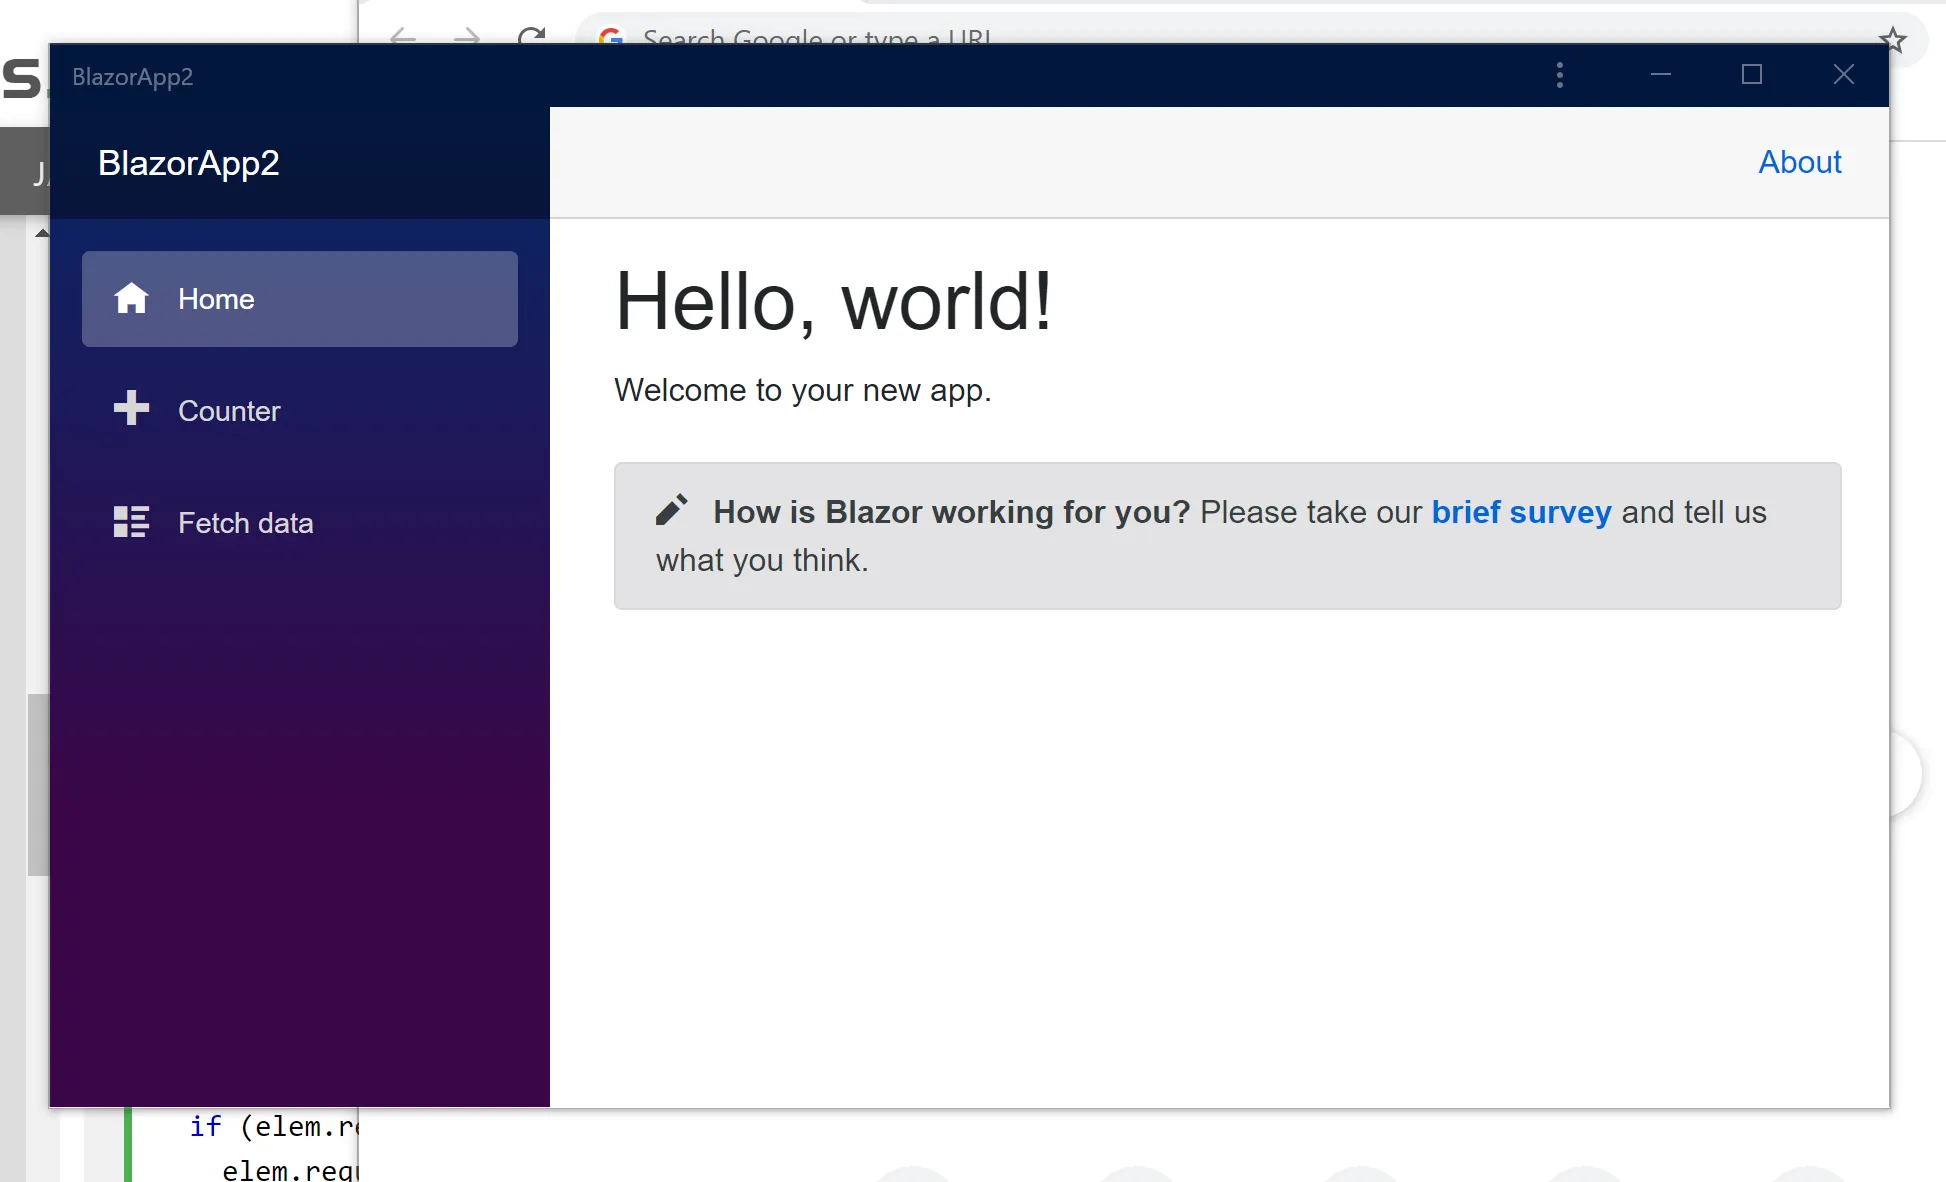Click the BlazorApp2 brand title in sidebar
This screenshot has width=1946, height=1182.
[x=189, y=163]
